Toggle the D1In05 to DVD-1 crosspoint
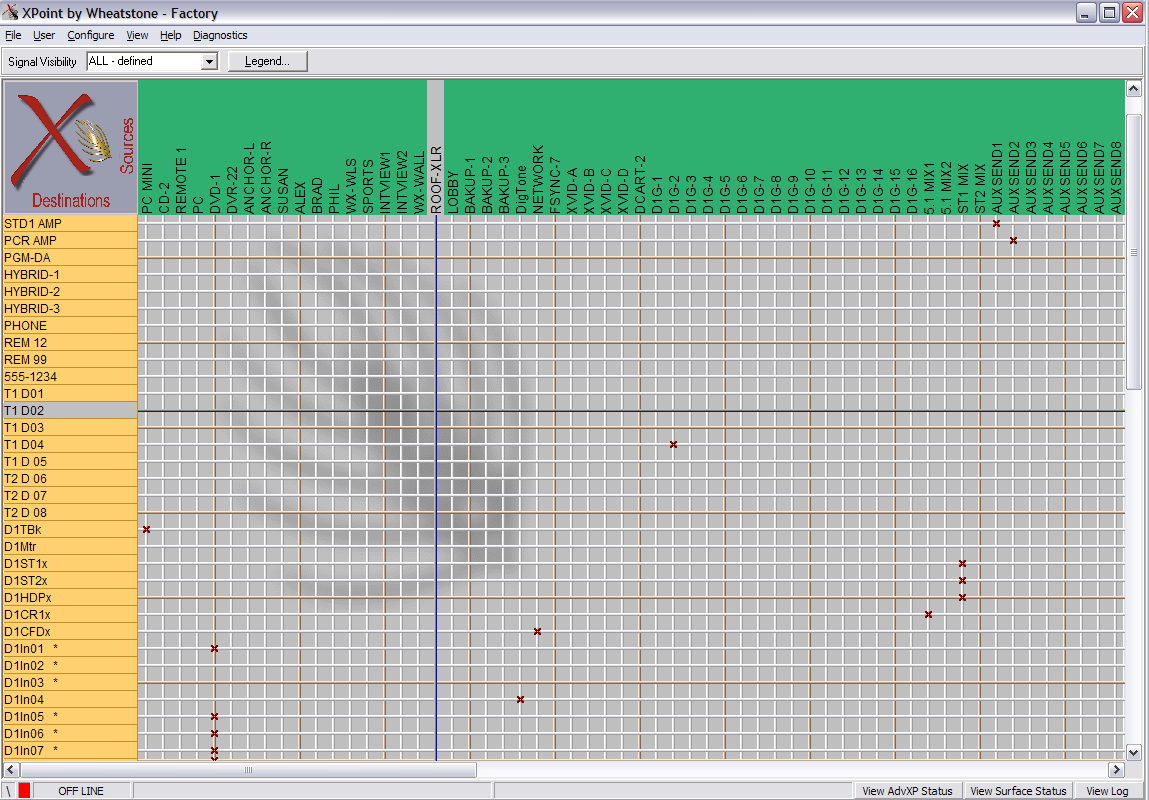The height and width of the screenshot is (800, 1149). 215,716
